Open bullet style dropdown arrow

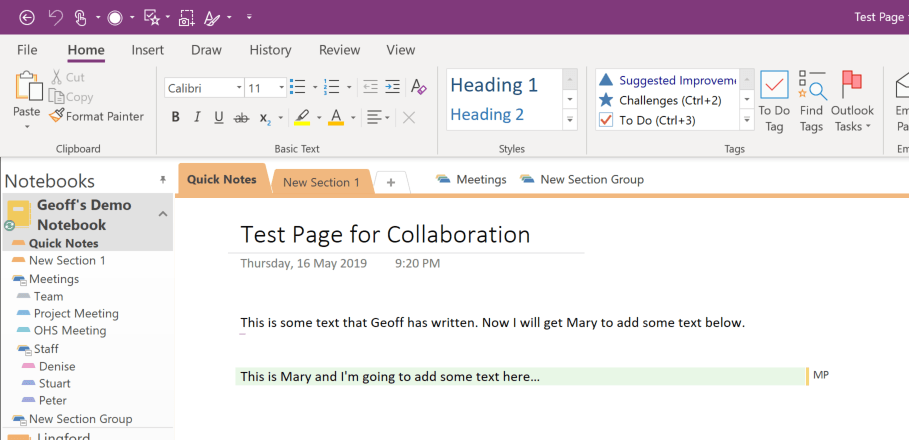pos(315,88)
